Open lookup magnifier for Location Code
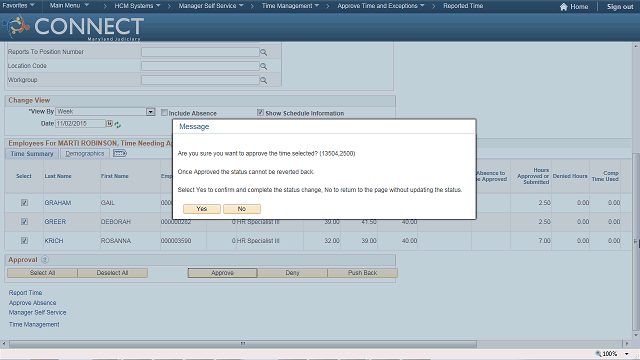Viewport: 640px width, 360px height. tap(264, 66)
